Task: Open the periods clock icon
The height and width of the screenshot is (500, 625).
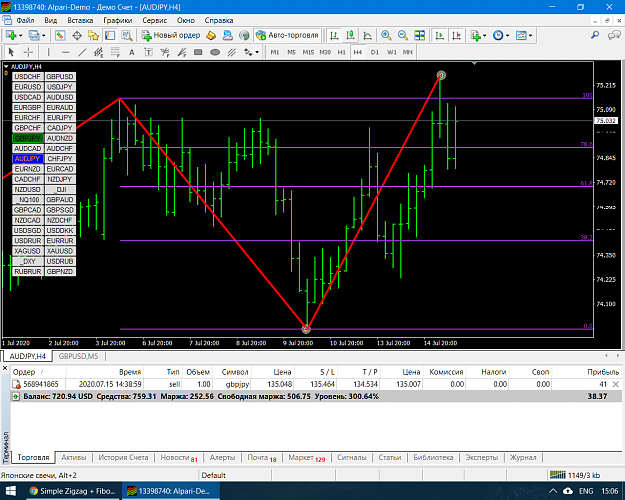Action: click(x=498, y=35)
